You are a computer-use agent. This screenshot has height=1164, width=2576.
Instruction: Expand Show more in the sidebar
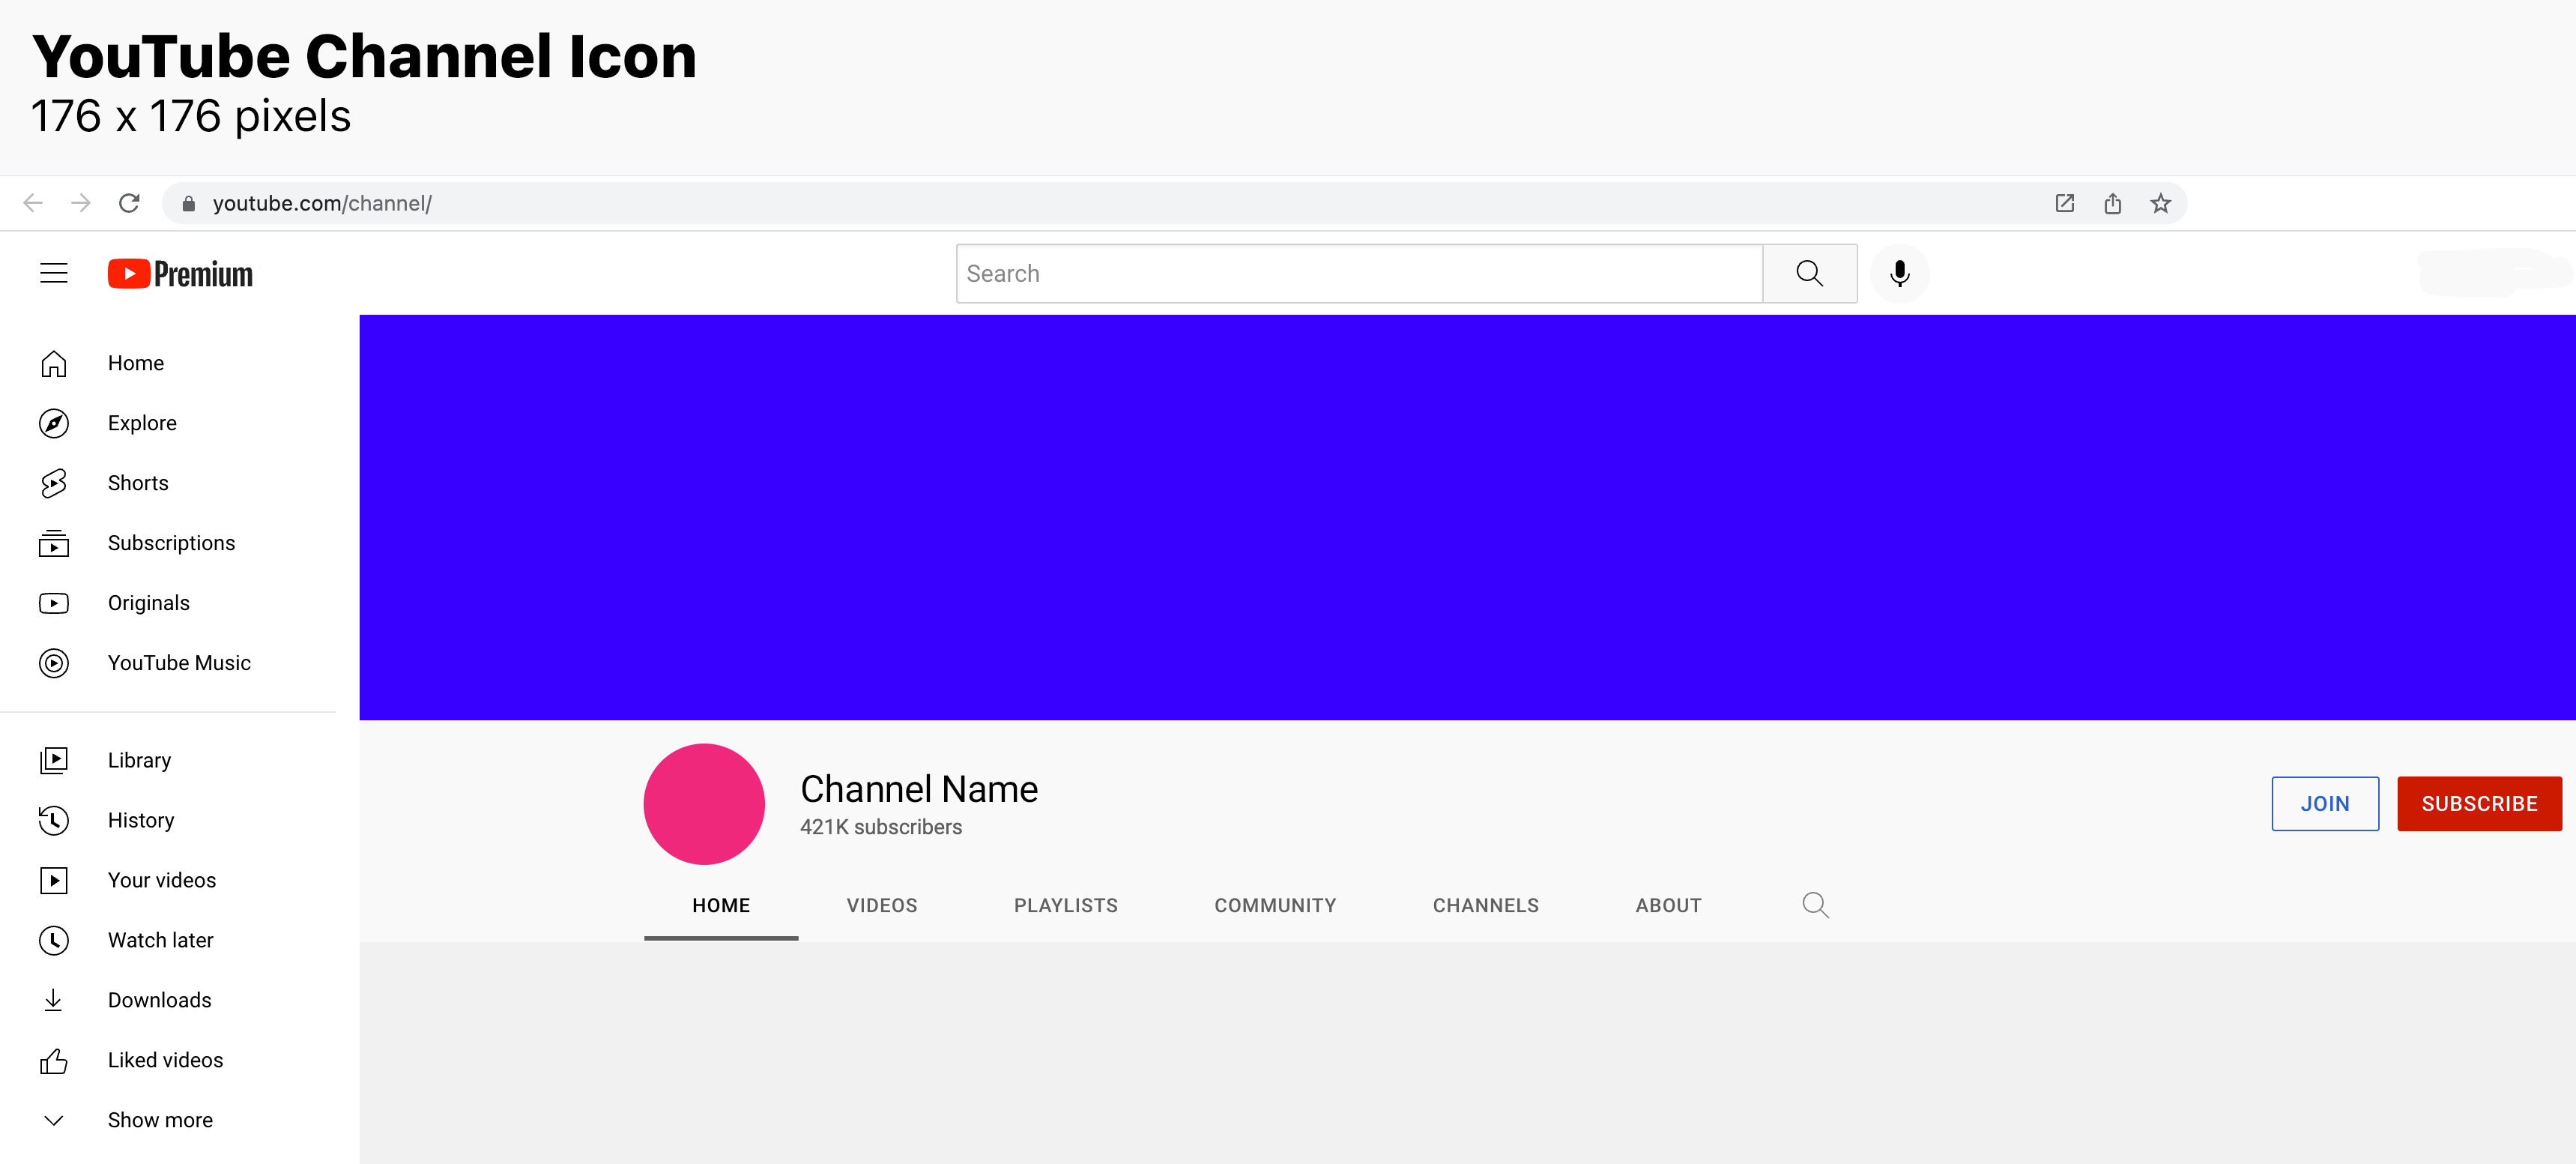[54, 1120]
